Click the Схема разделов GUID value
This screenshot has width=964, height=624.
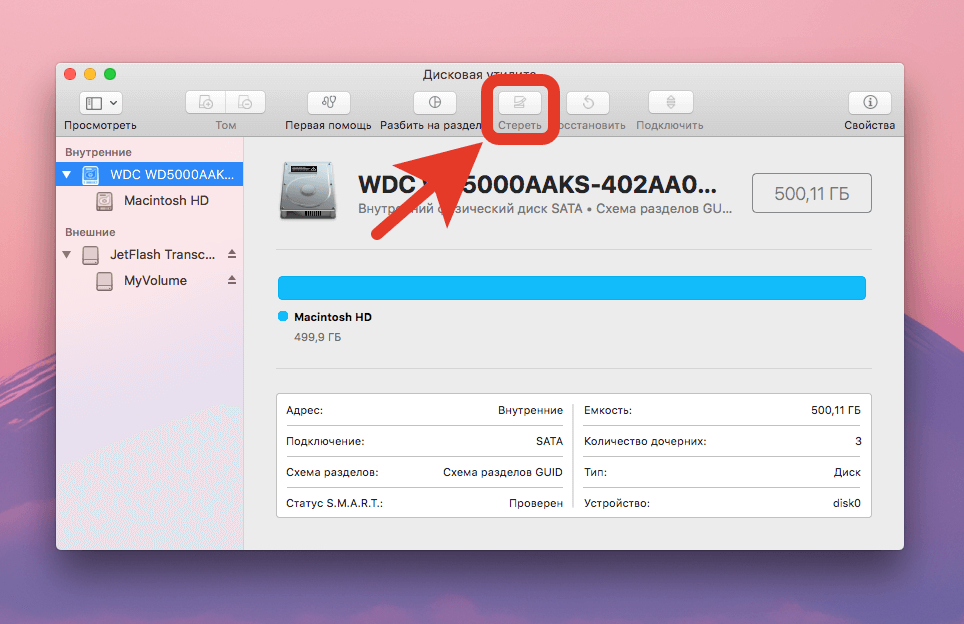[x=502, y=472]
